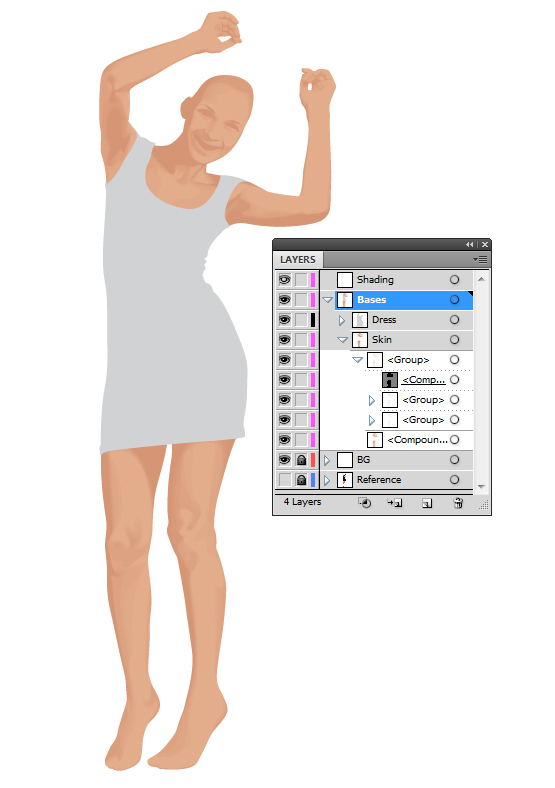The width and height of the screenshot is (555, 788).
Task: Open the Layers panel flyout menu
Action: pos(481,259)
